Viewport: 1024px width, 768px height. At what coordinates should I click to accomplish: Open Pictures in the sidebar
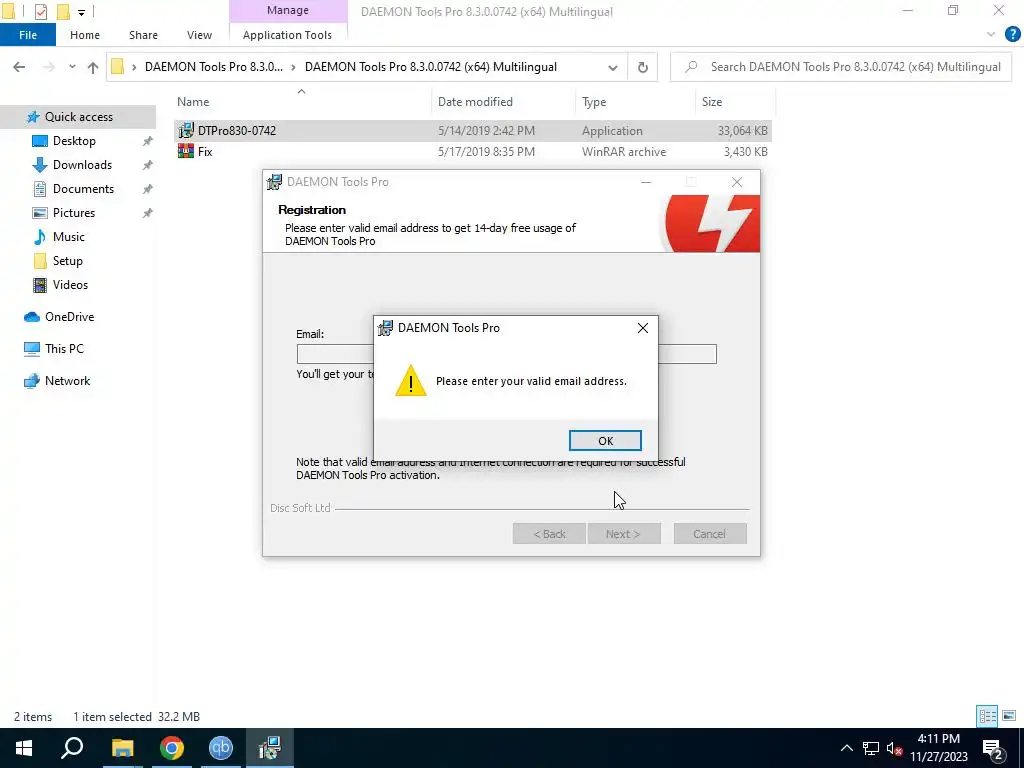pos(74,213)
